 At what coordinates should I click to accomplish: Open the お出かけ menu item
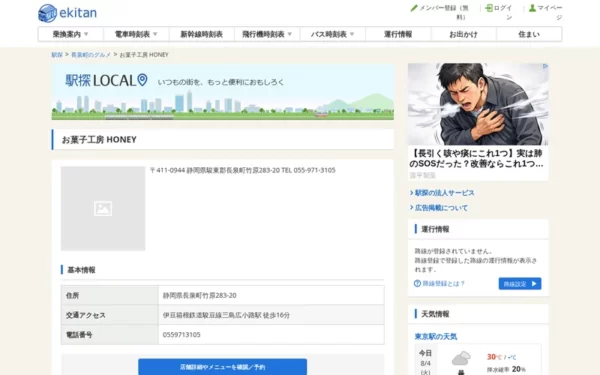pos(463,34)
